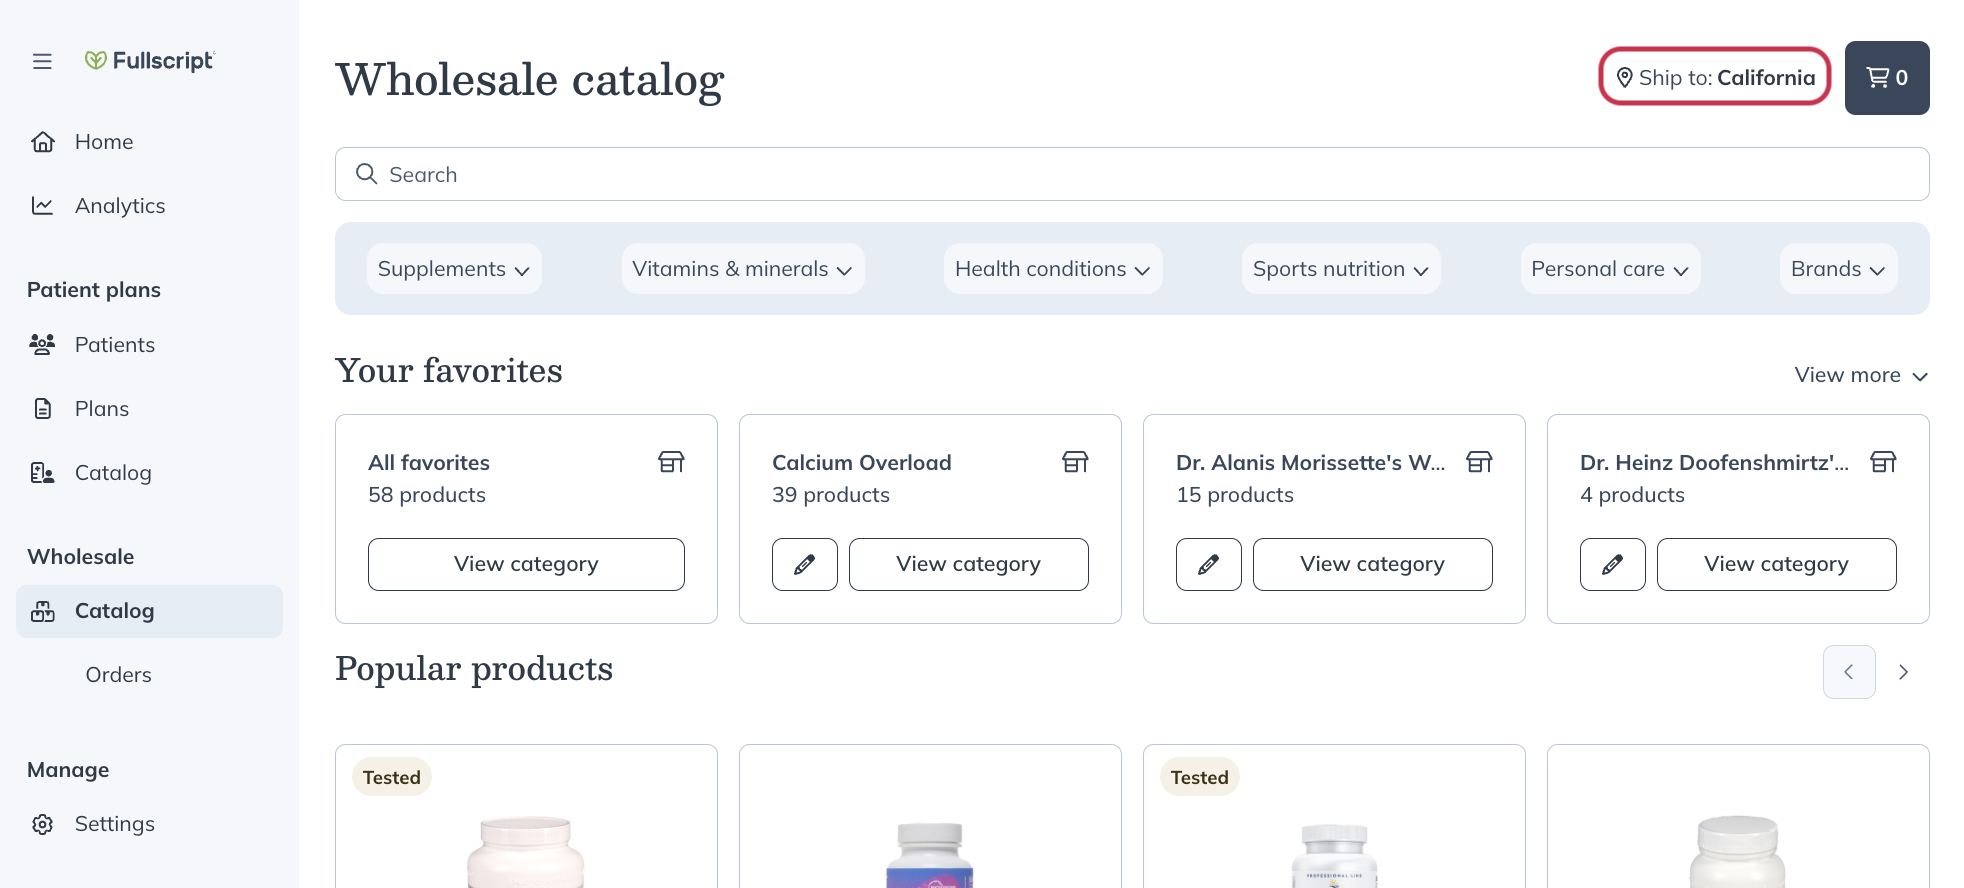Edit Dr. Alanis Morissette's favorites list

(x=1208, y=564)
